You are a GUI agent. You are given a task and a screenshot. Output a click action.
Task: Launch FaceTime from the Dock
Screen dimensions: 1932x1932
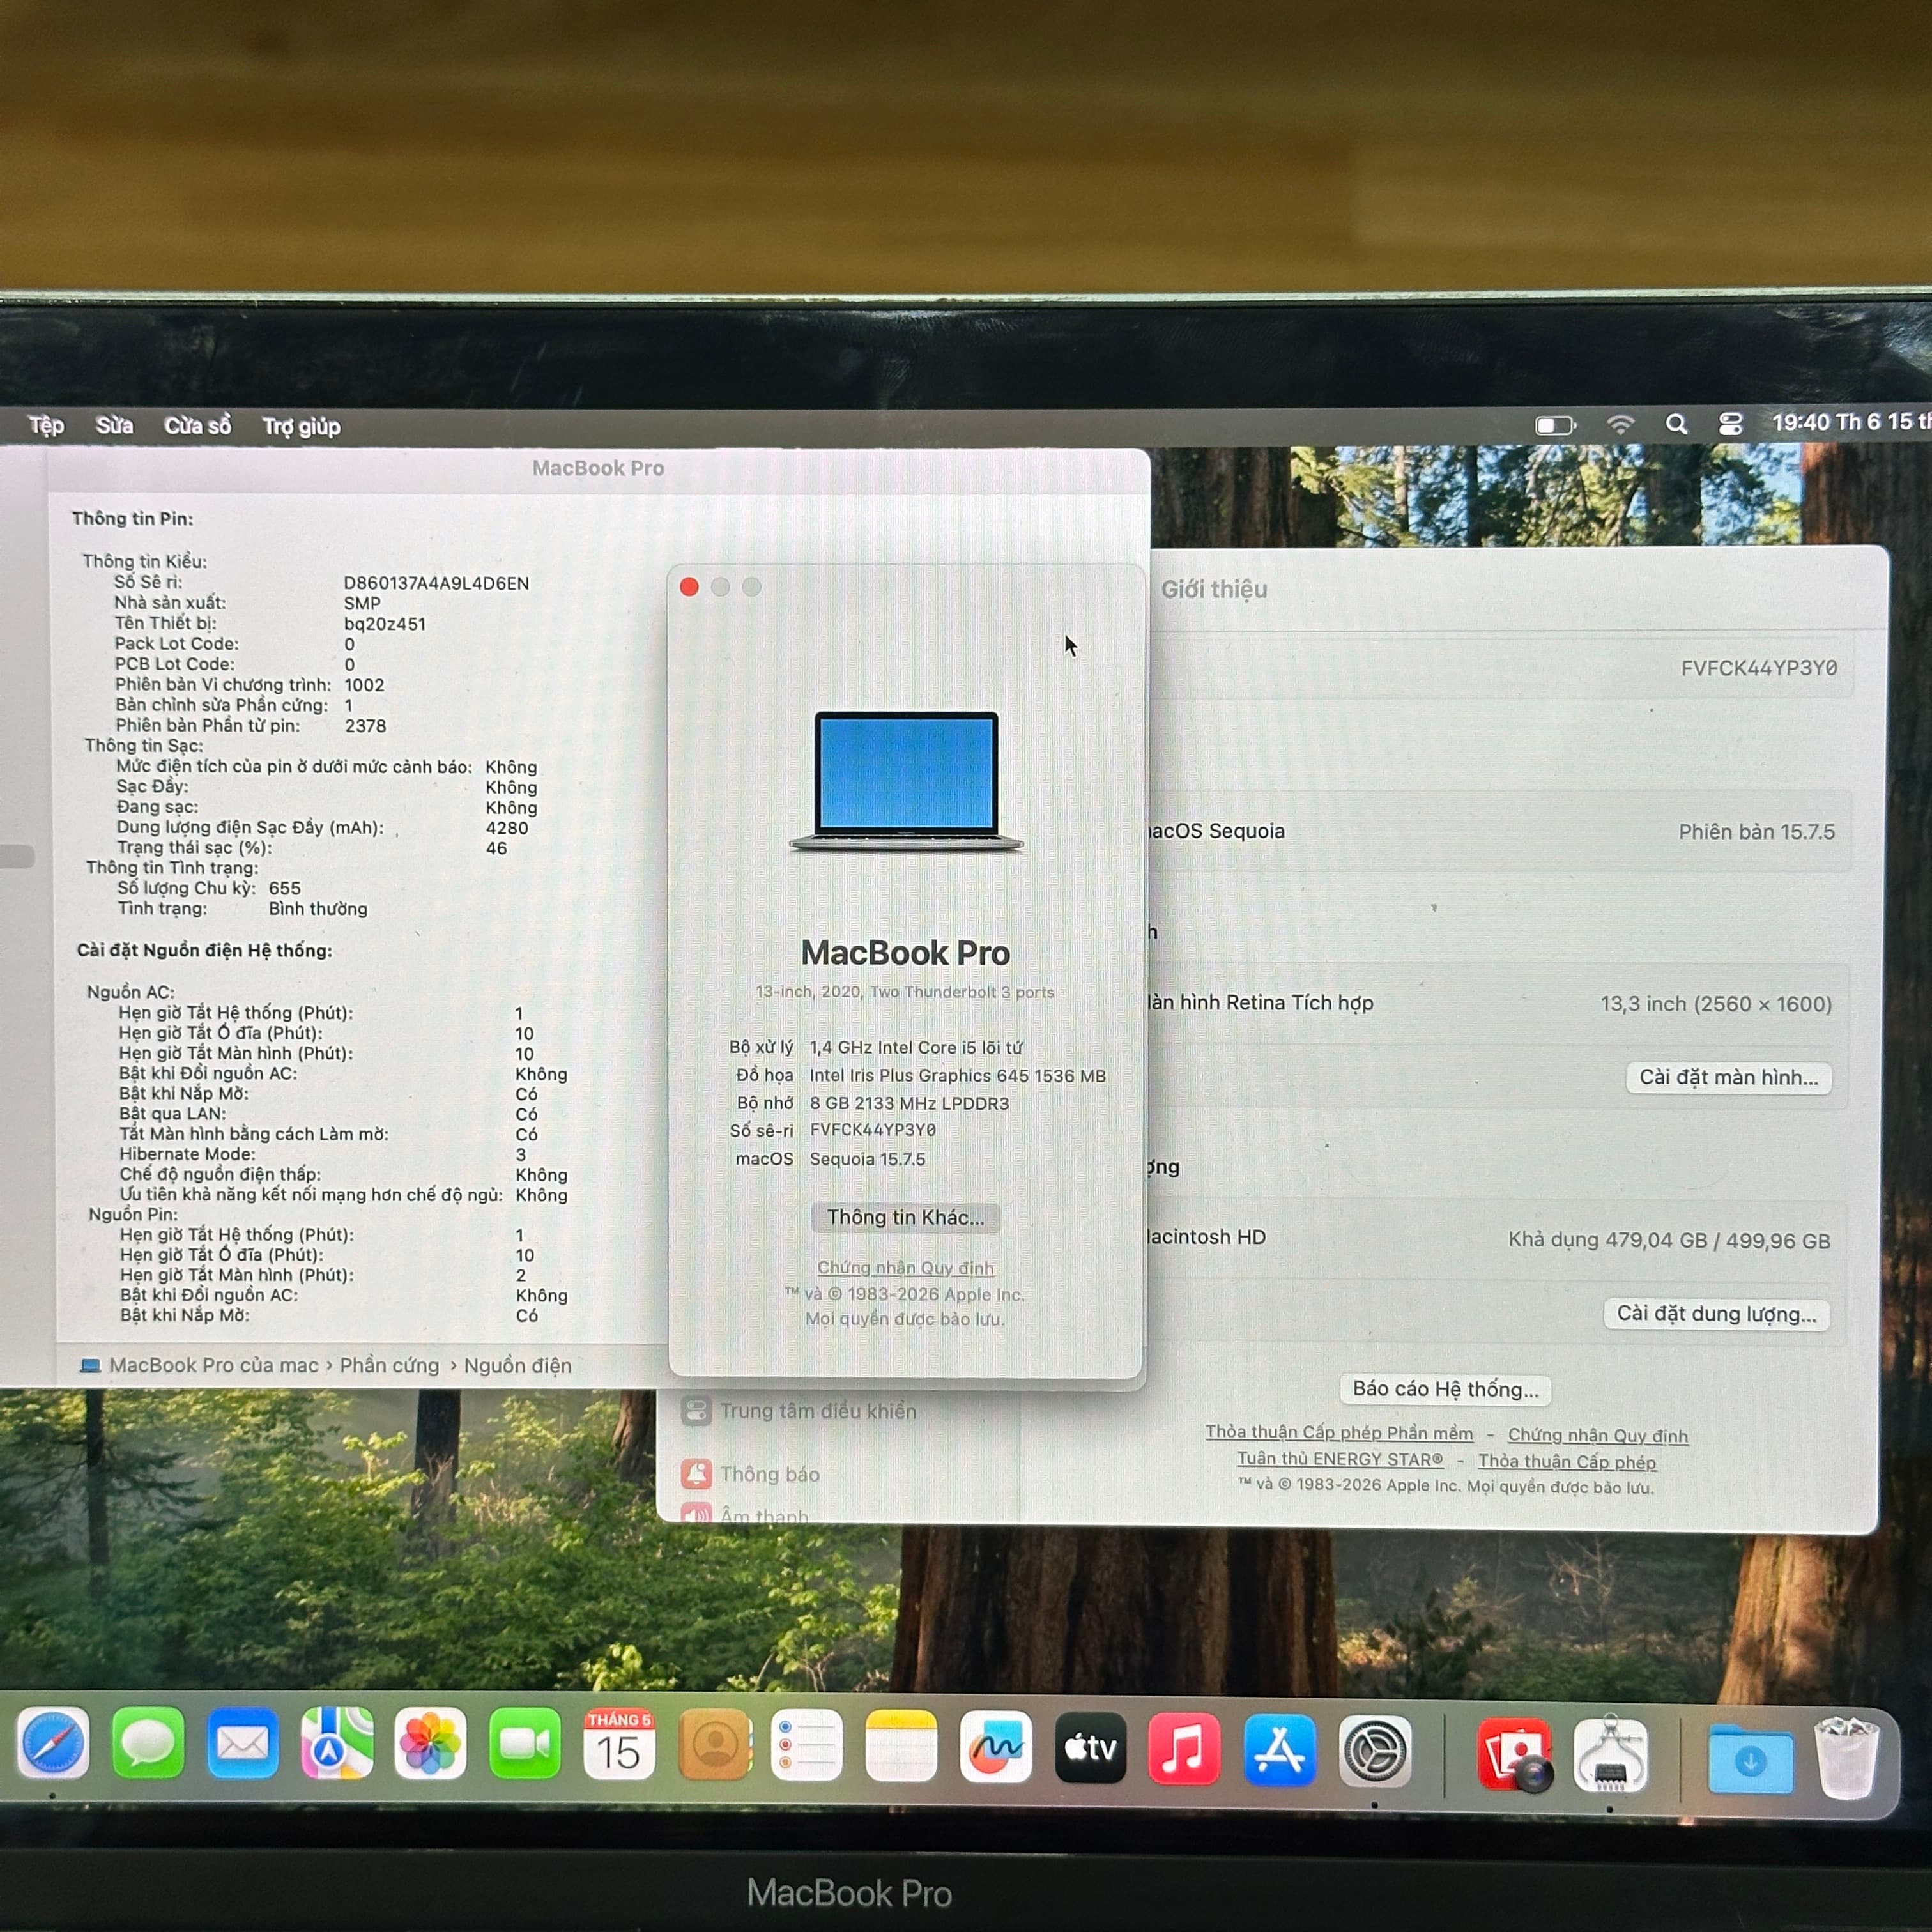coord(525,1744)
